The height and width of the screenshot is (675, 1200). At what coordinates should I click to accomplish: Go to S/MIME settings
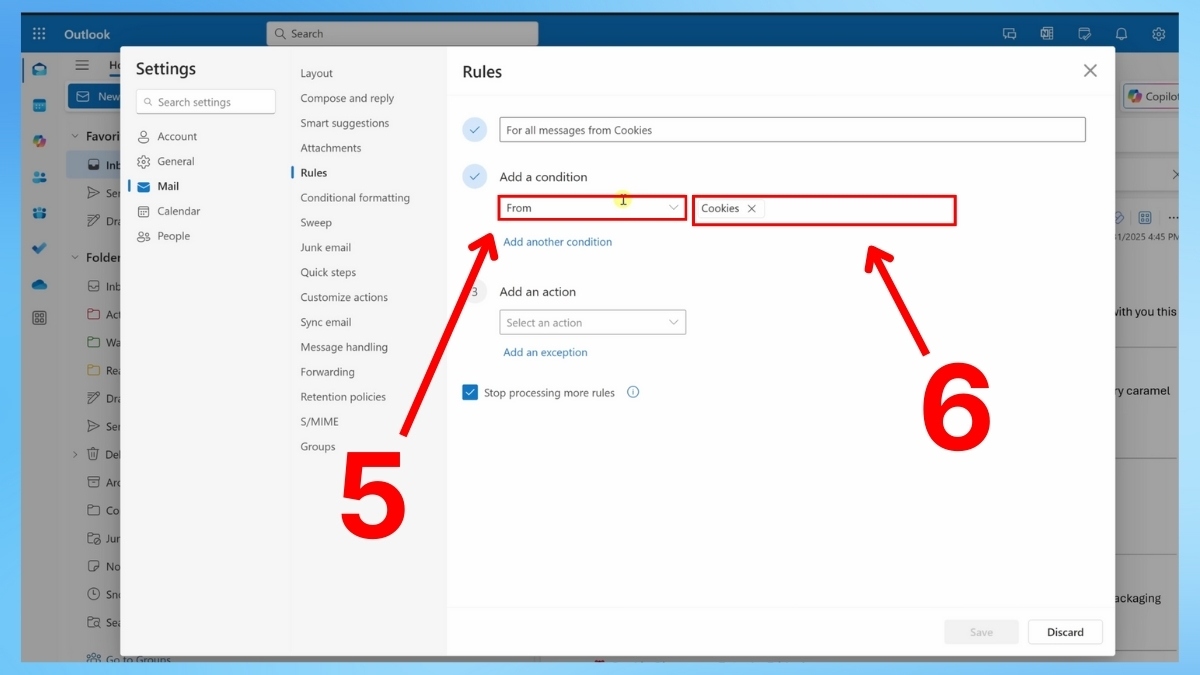pyautogui.click(x=319, y=422)
